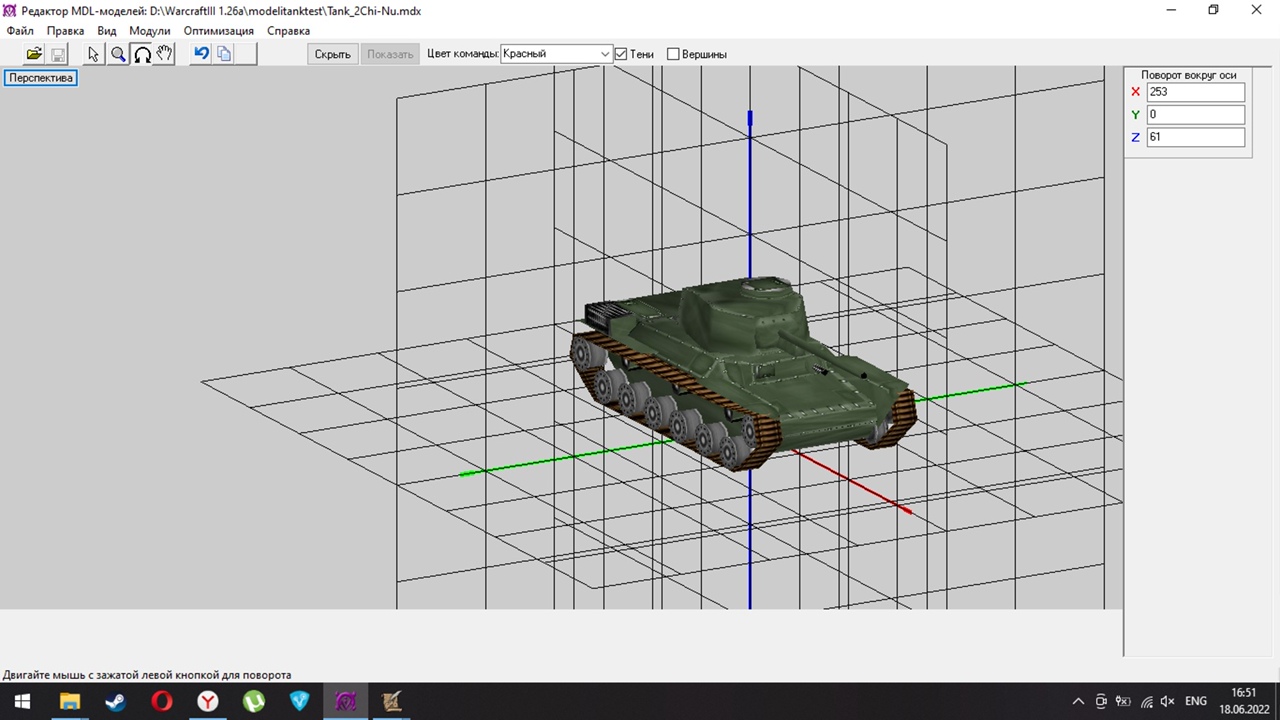Screen dimensions: 1280x720
Task: Click the blank toolbar button after copy
Action: click(x=247, y=54)
